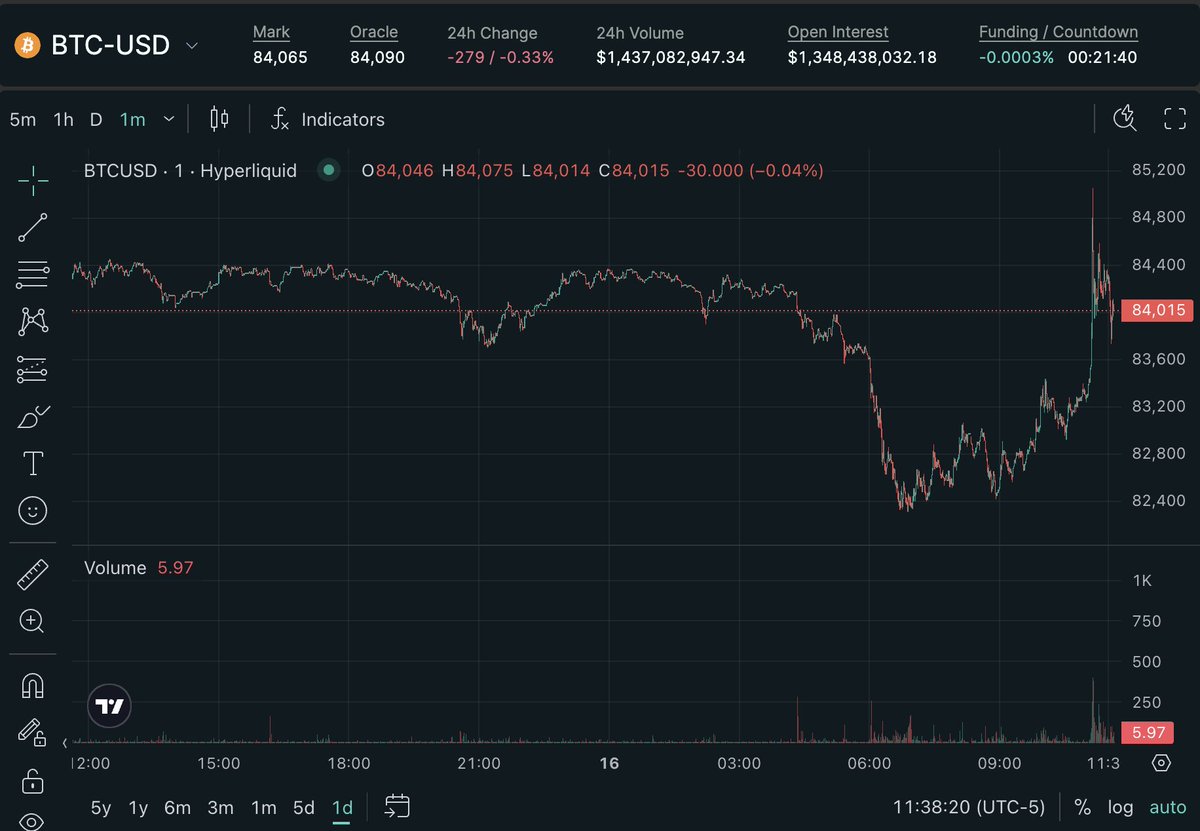Click the Open Interest label
Viewport: 1200px width, 831px height.
pos(838,33)
